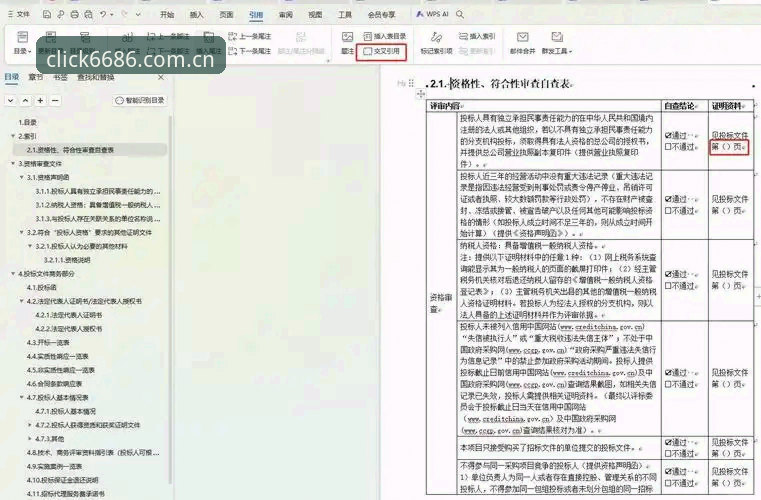Click the Undo arrow icon
Viewport: 761px width, 500px height.
point(103,15)
